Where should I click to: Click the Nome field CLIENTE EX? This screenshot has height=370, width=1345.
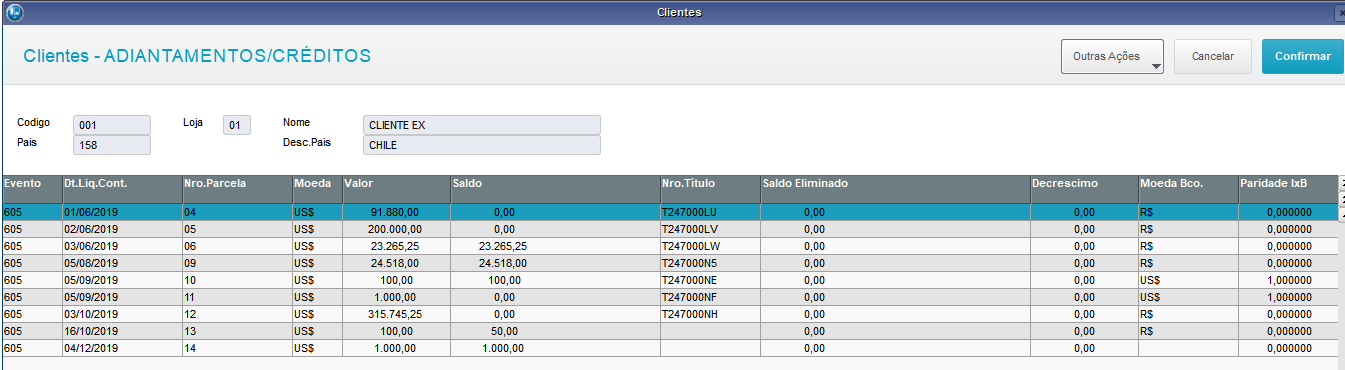[x=482, y=125]
